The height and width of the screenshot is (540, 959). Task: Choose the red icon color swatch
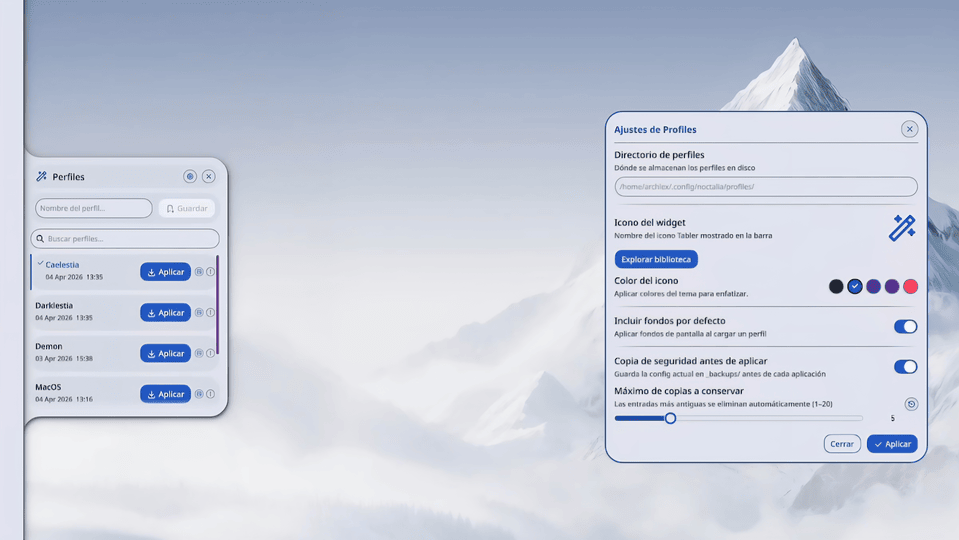911,286
